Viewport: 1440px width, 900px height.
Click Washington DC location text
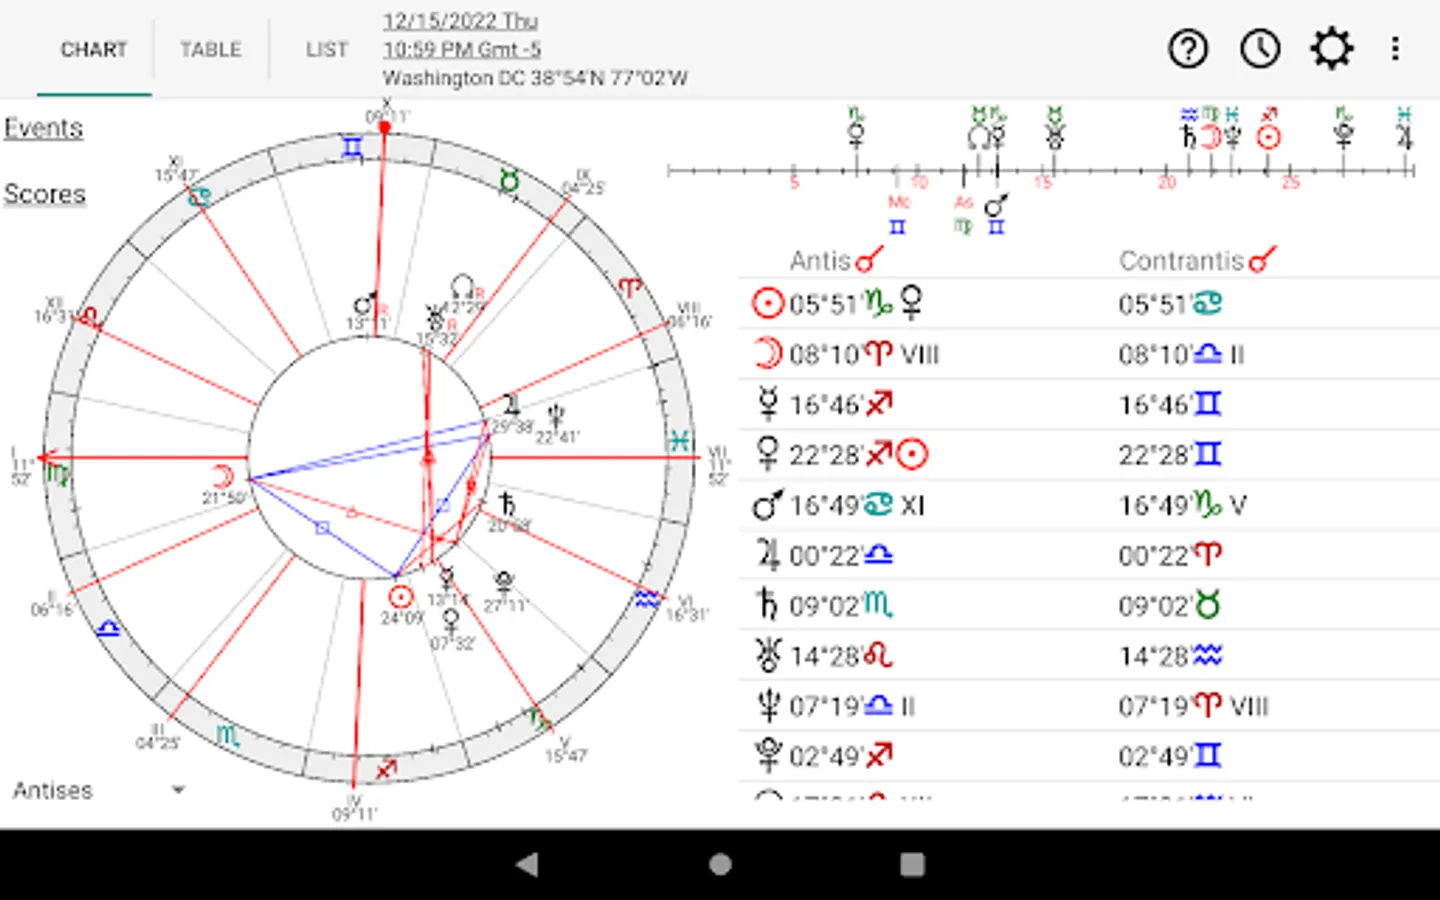click(x=535, y=78)
